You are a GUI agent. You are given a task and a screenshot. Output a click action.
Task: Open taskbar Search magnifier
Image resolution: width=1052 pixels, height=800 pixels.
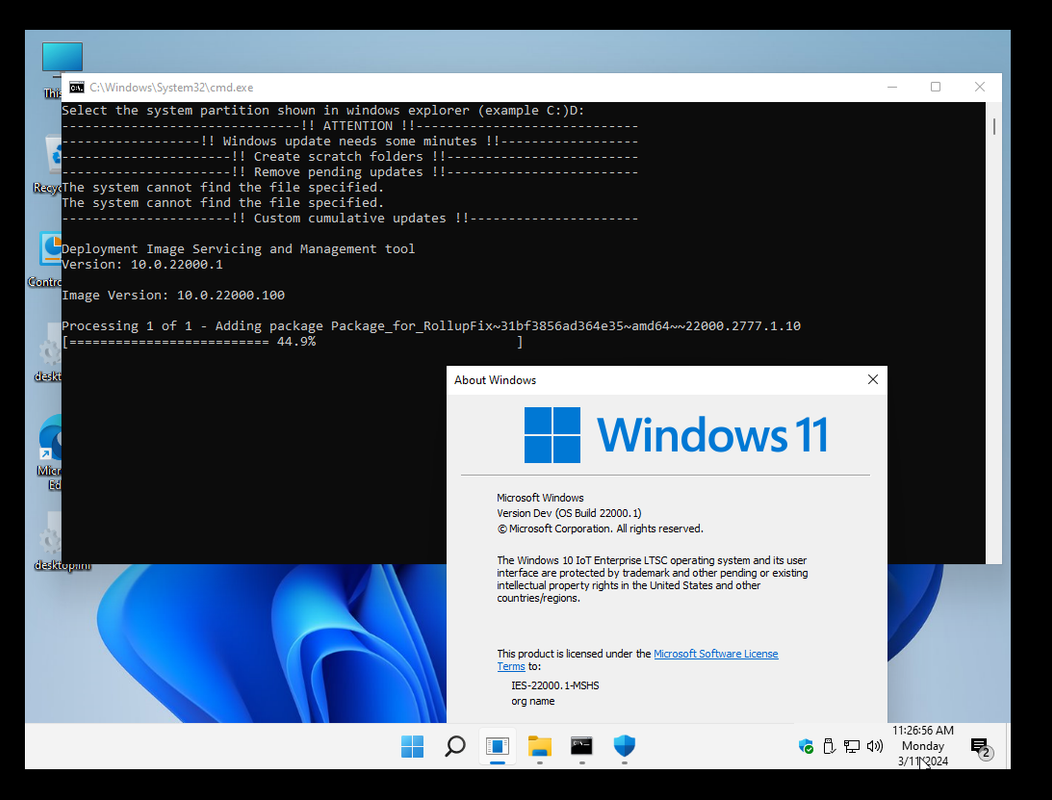455,746
